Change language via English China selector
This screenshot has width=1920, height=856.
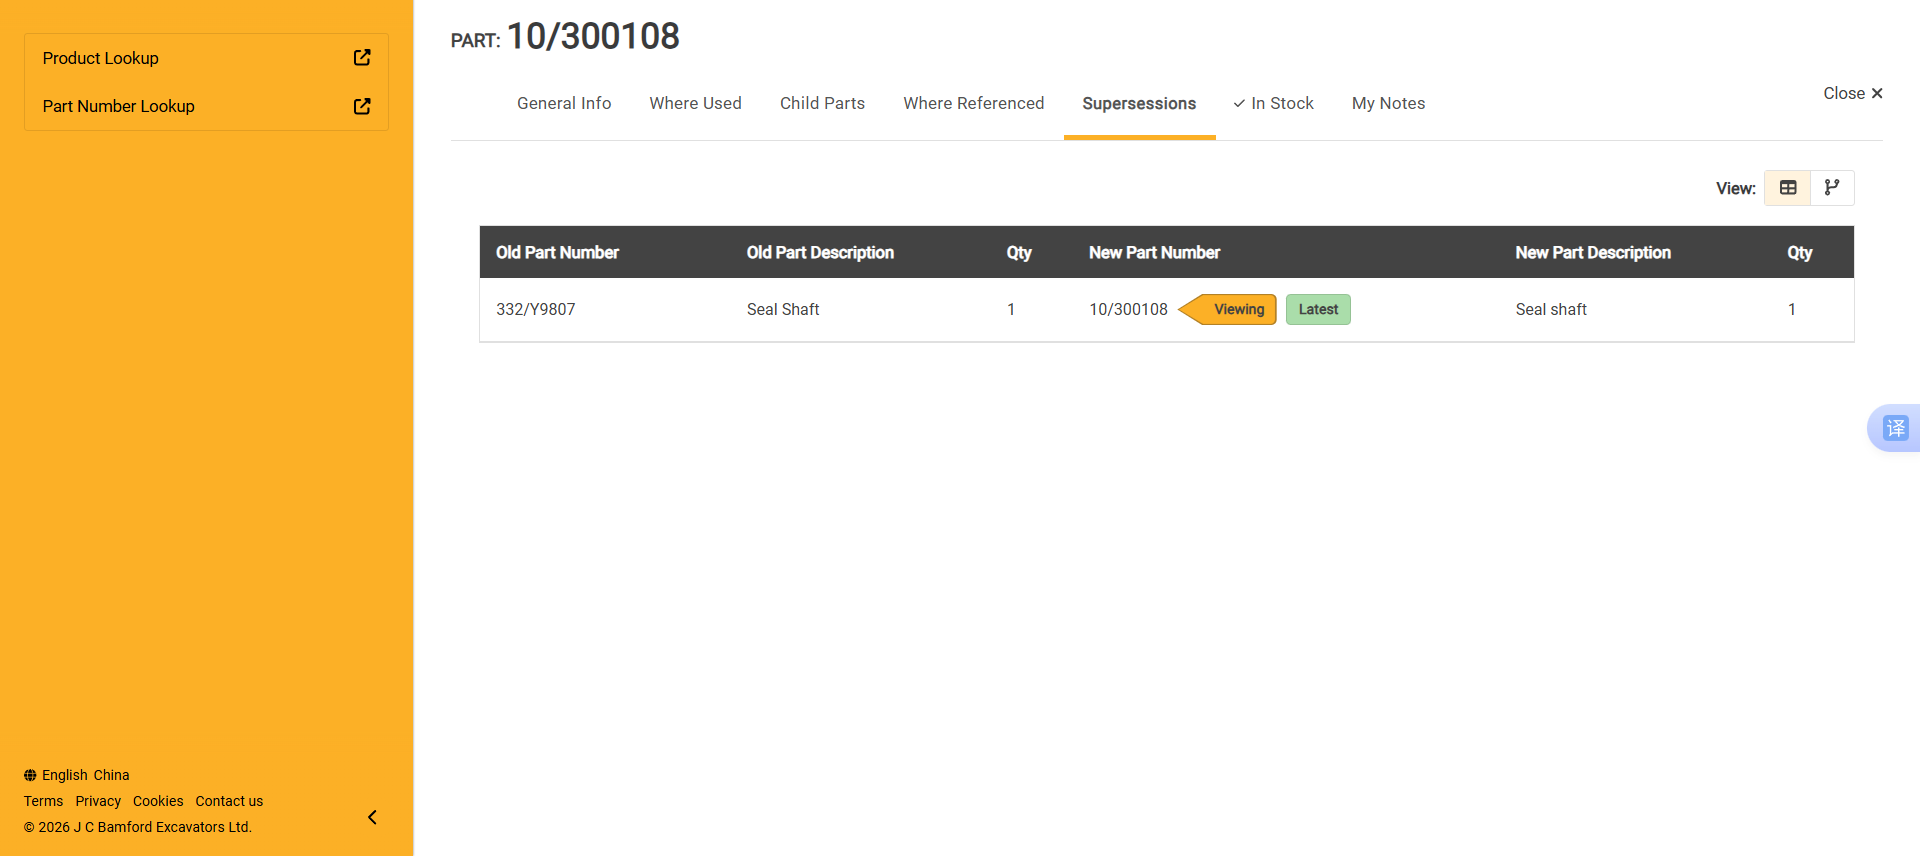tap(85, 775)
